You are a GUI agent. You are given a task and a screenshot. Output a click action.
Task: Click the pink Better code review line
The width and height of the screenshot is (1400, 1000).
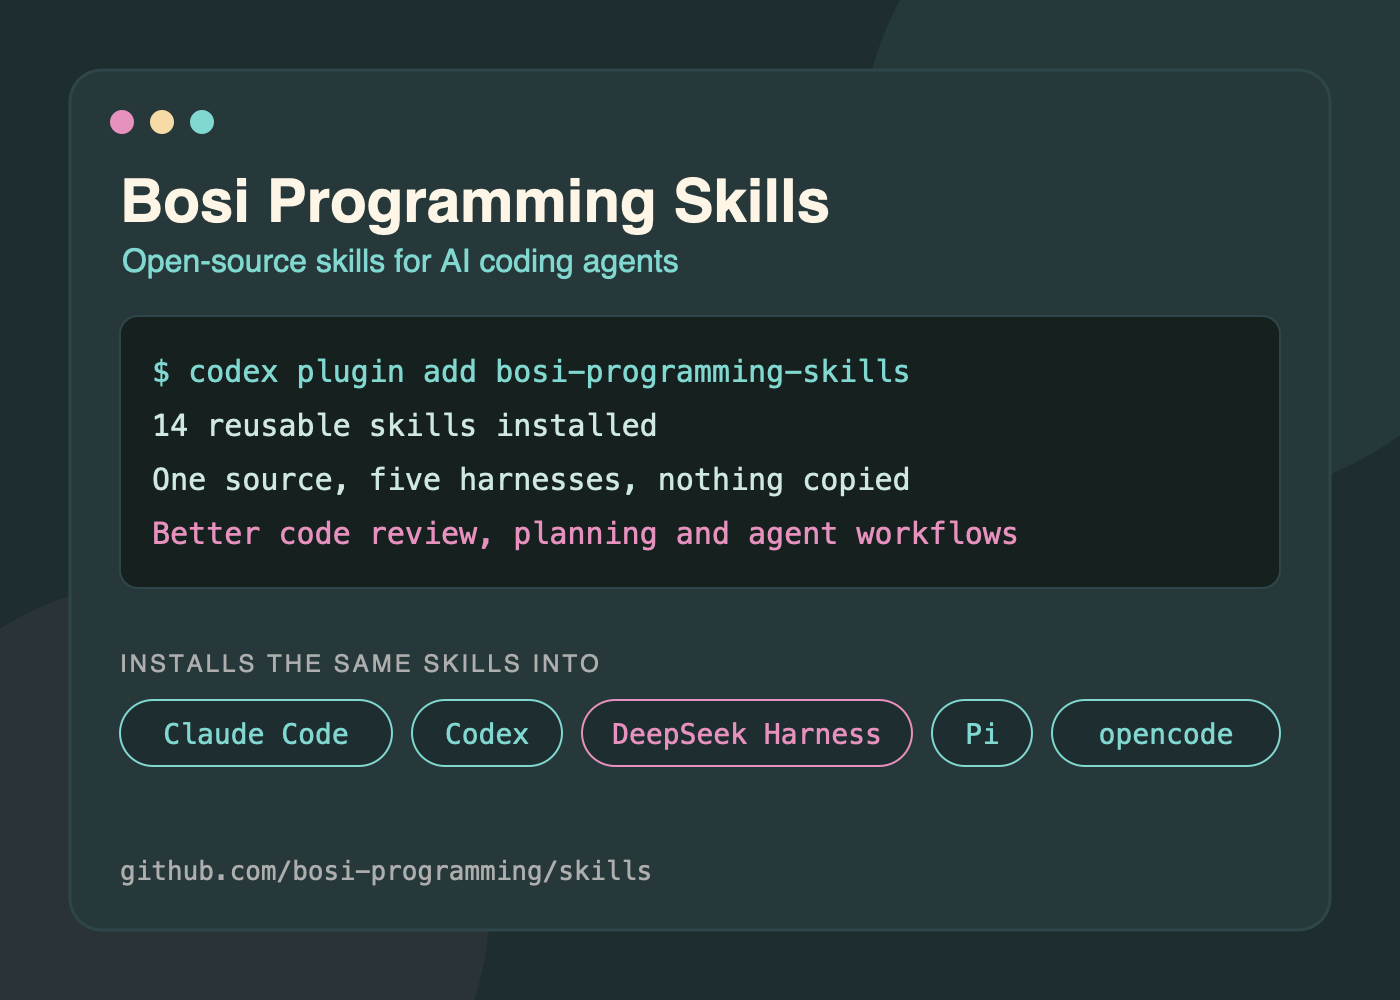coord(585,534)
